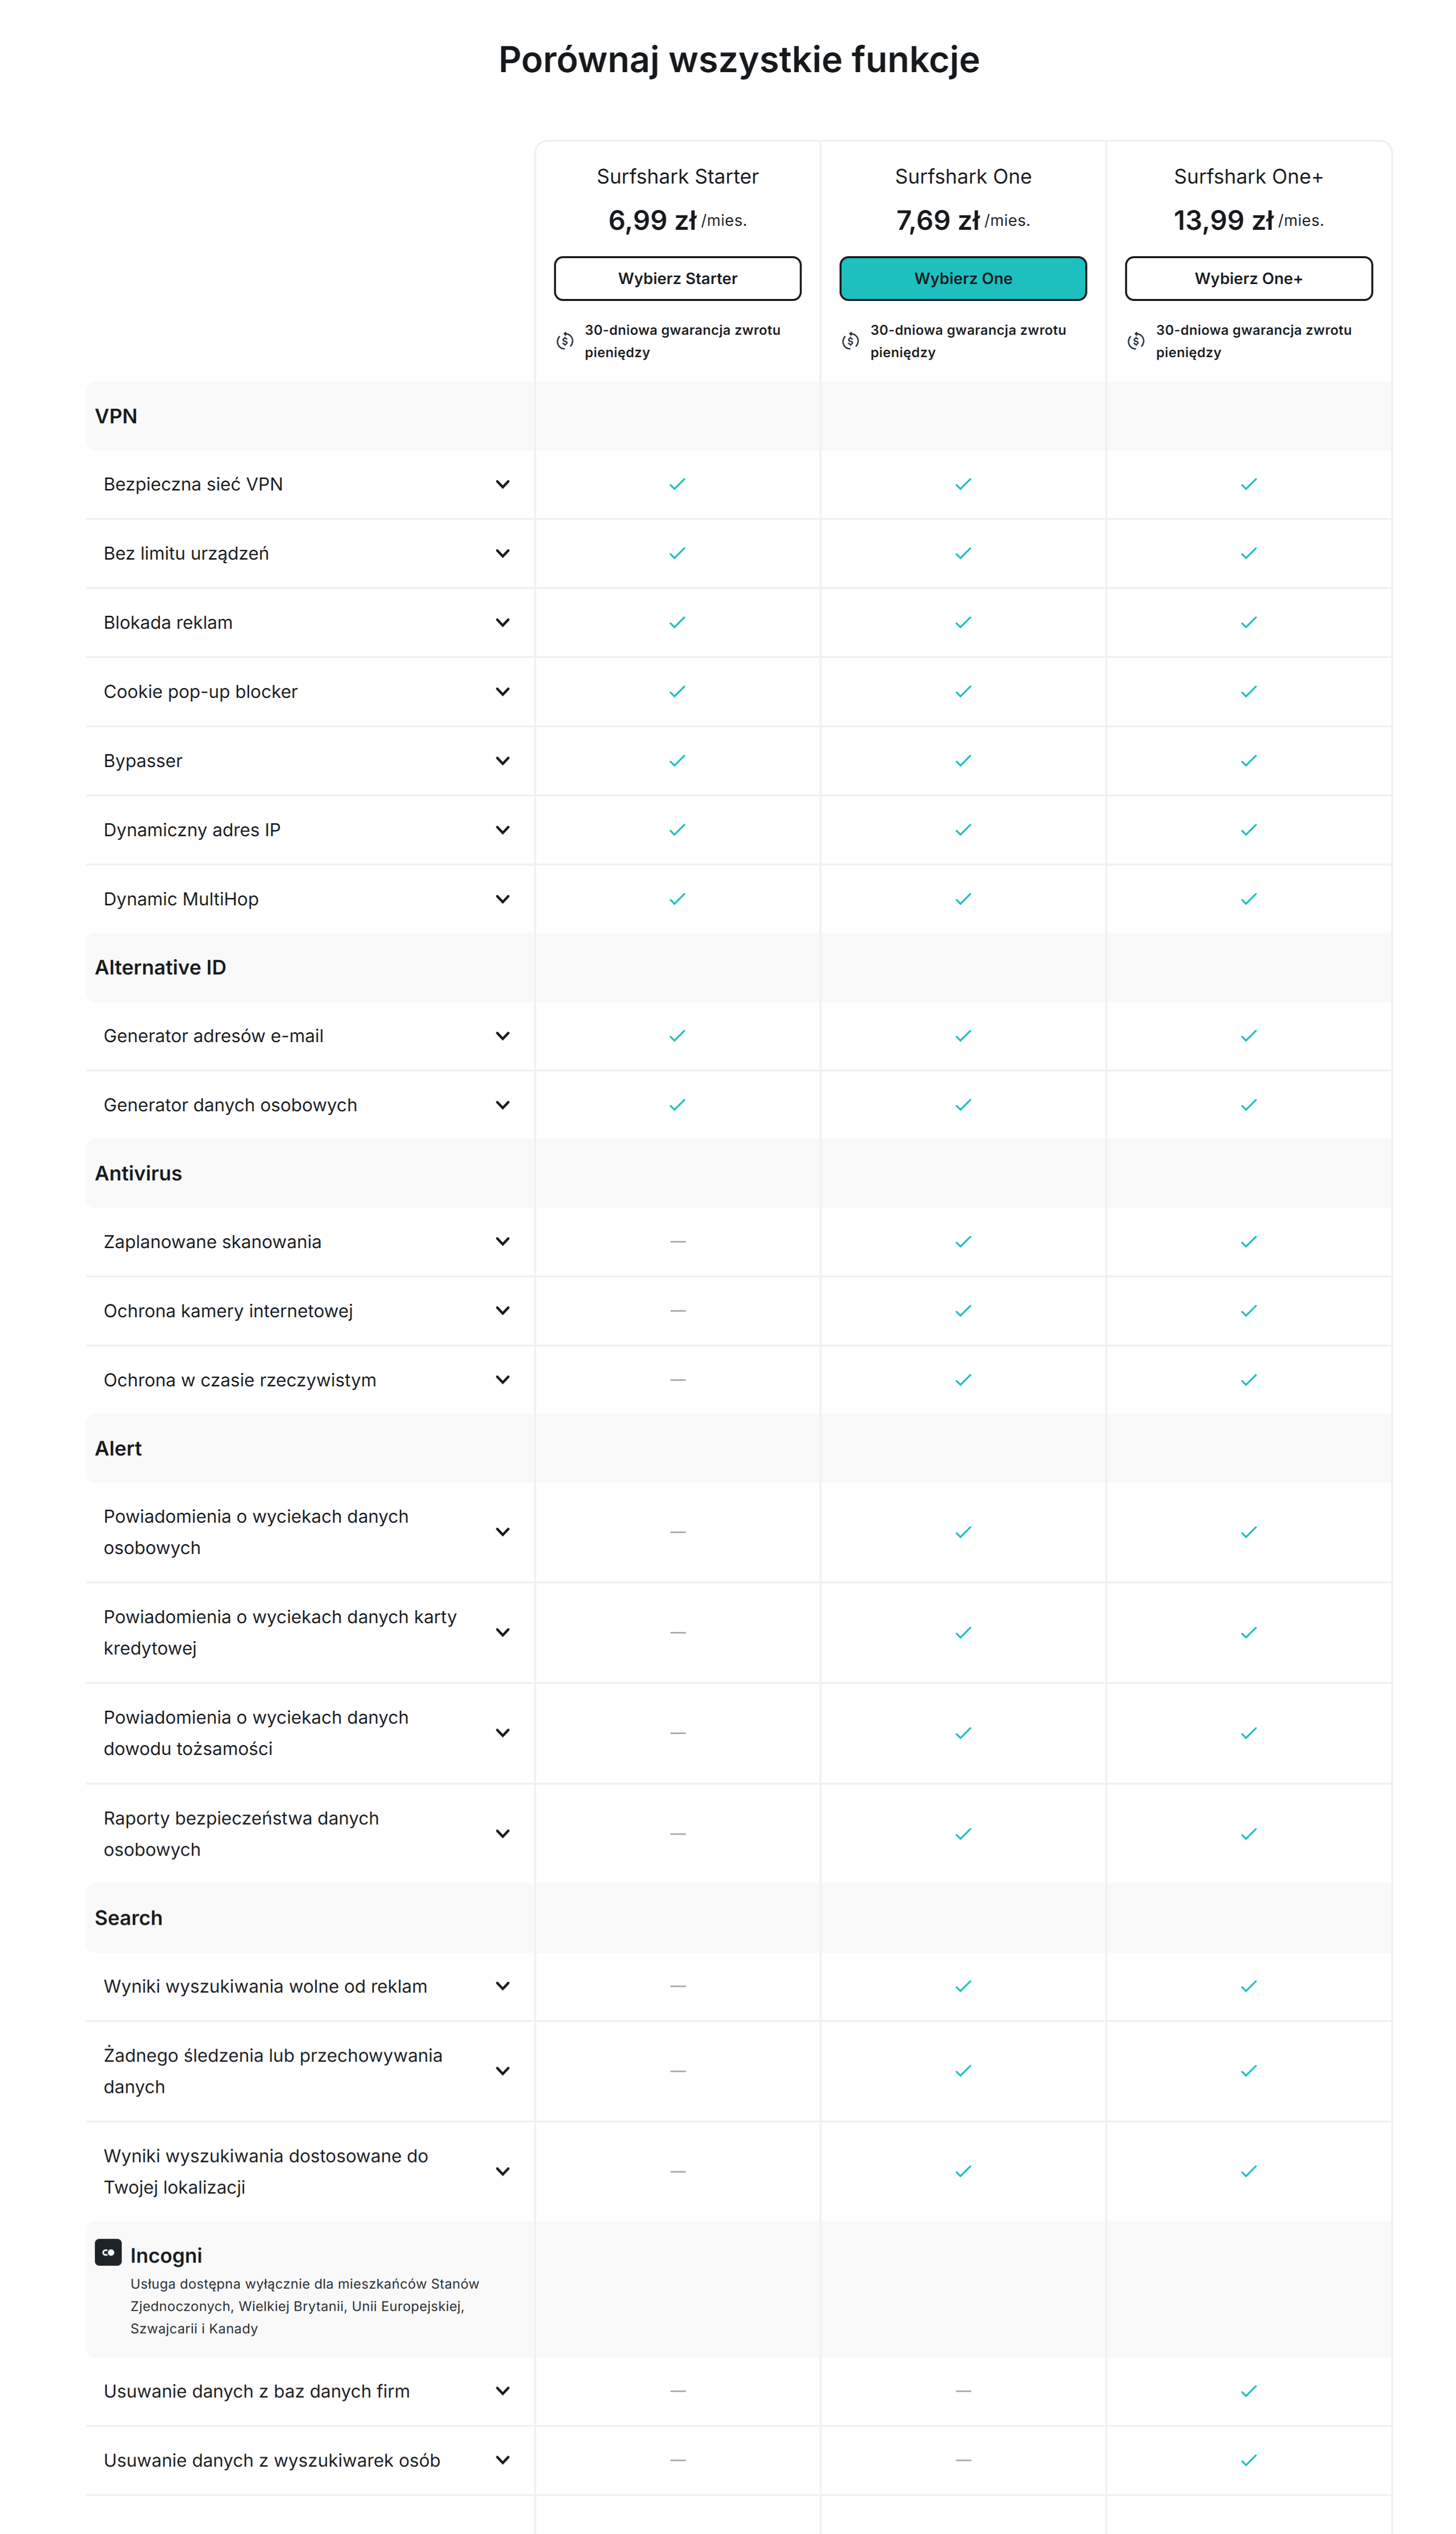Viewport: 1456px width, 2534px height.
Task: Click Starter checkmark for Bezpieczna sieć VPN
Action: coord(677,484)
